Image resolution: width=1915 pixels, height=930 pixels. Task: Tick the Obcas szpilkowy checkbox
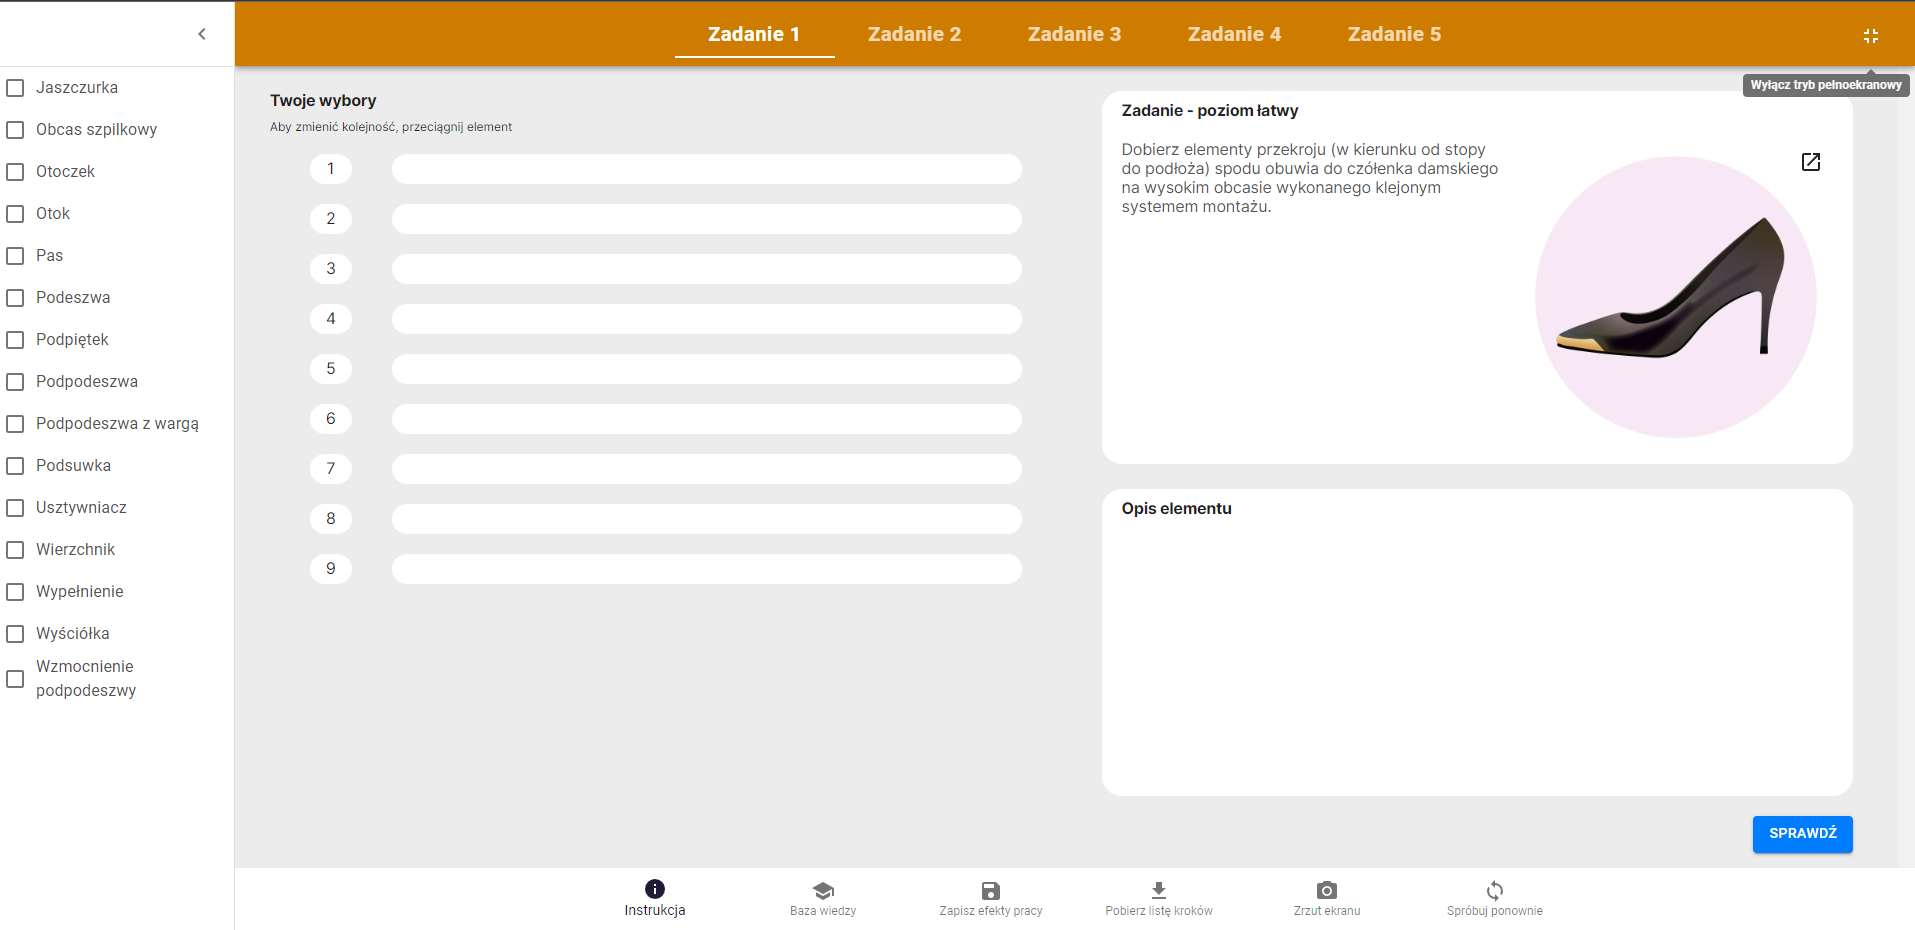16,130
